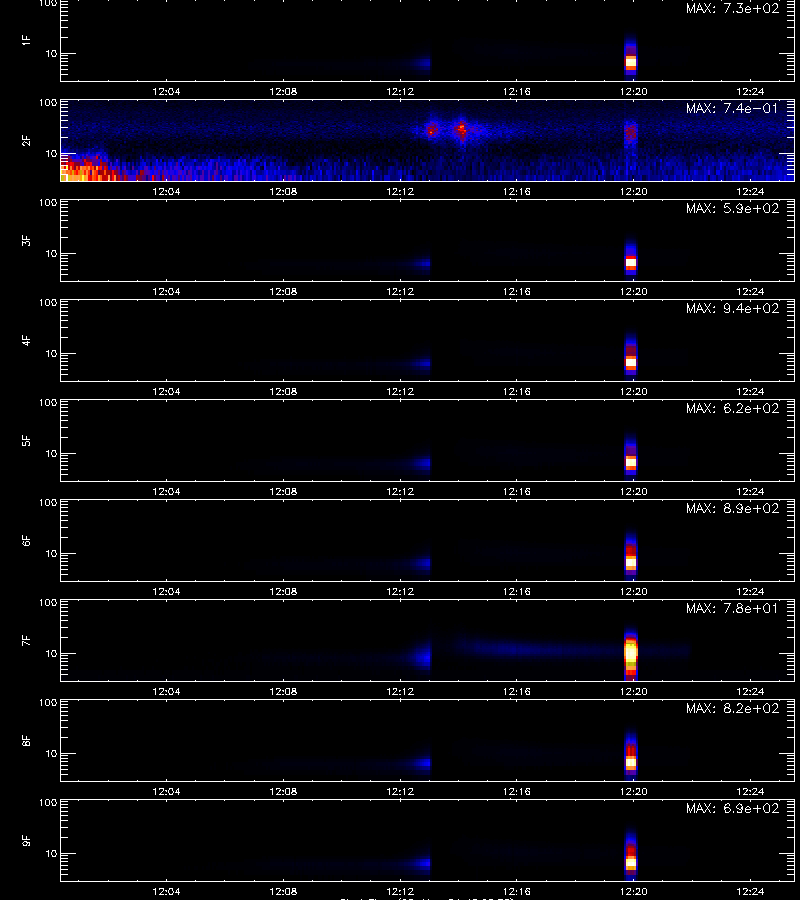Viewport: 800px width, 900px height.
Task: Click the blue 12:13 streak in panel 1F
Action: click(422, 63)
